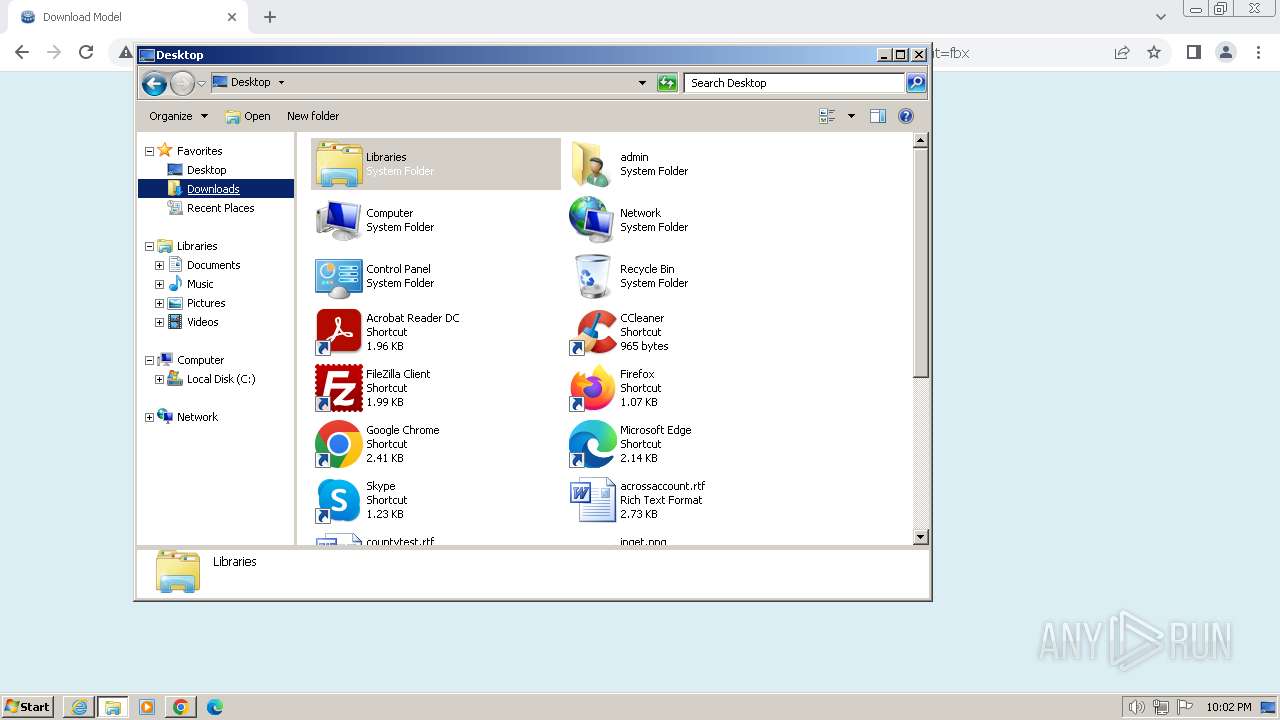Select Recent Places under Favorites

coord(220,208)
